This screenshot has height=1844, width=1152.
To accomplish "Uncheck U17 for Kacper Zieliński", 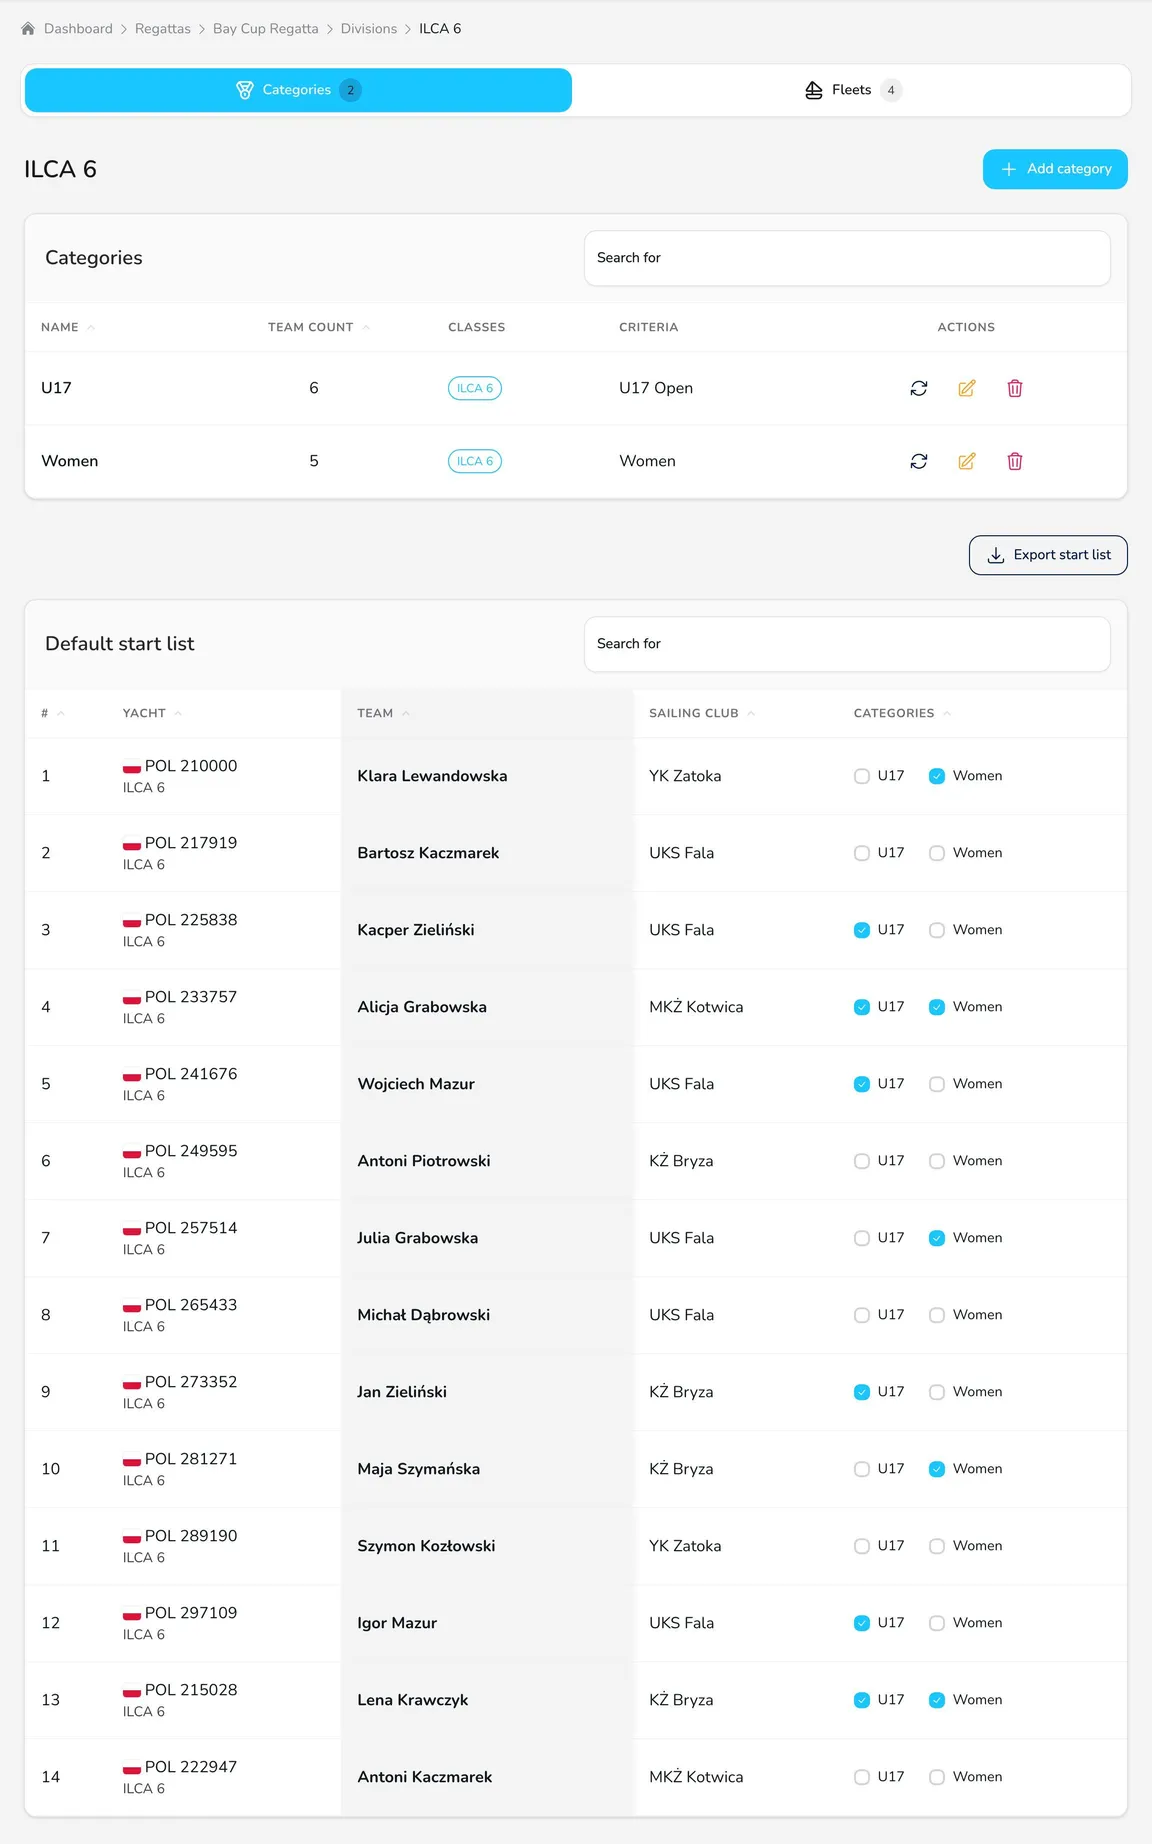I will tap(862, 930).
